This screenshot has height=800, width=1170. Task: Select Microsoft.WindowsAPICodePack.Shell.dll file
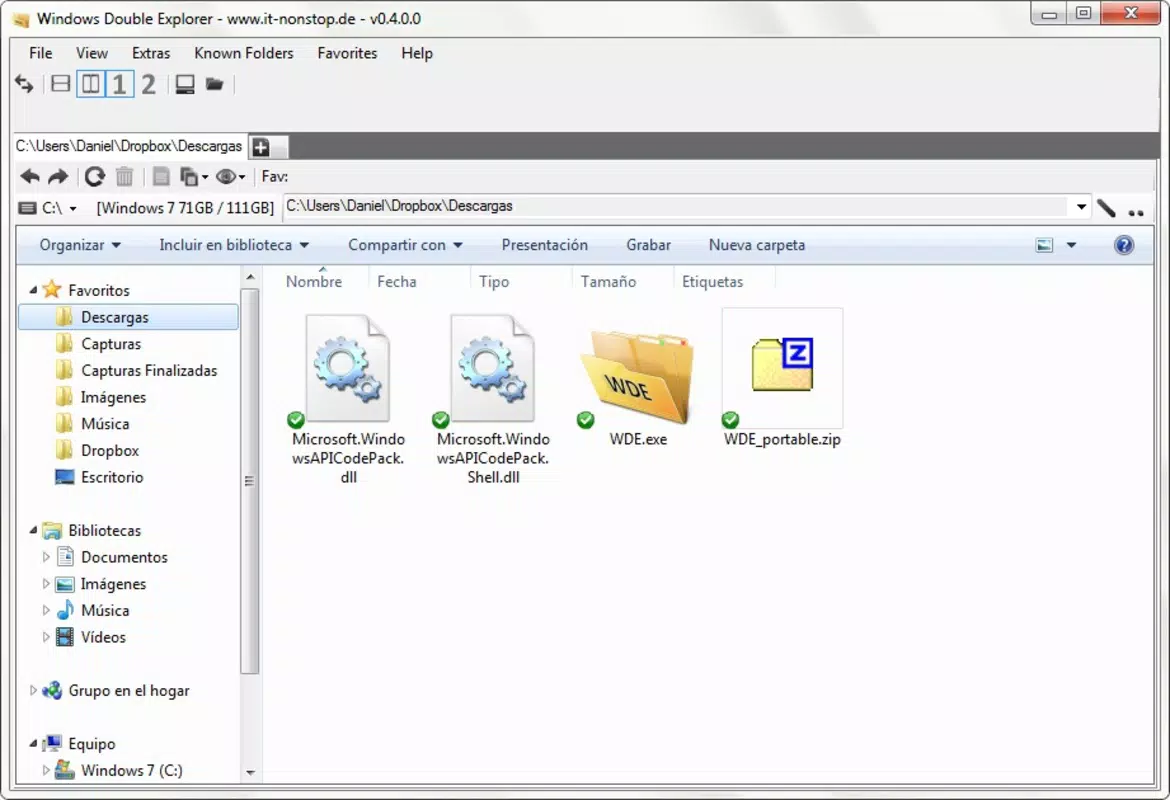492,399
